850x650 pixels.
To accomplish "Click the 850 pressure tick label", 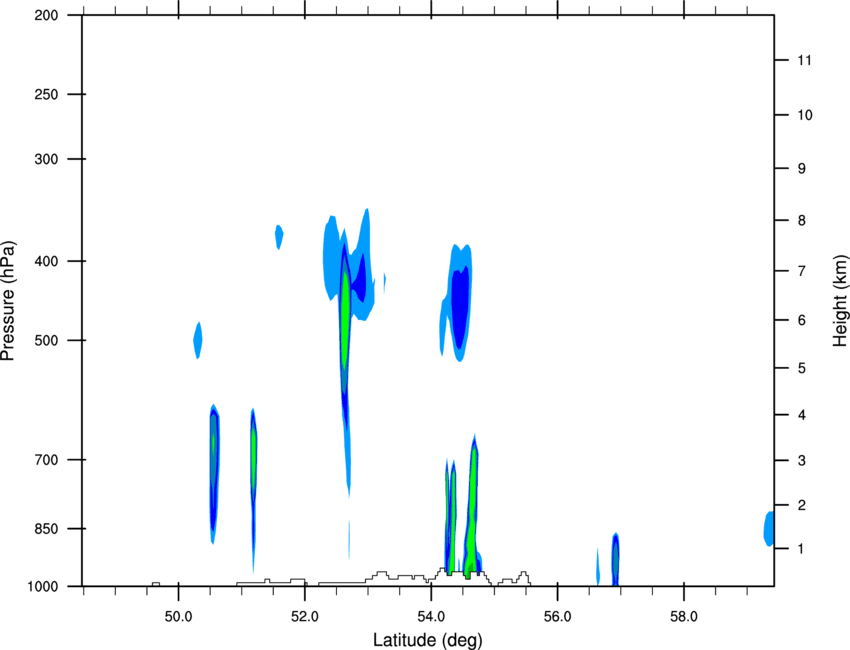I will pyautogui.click(x=46, y=529).
